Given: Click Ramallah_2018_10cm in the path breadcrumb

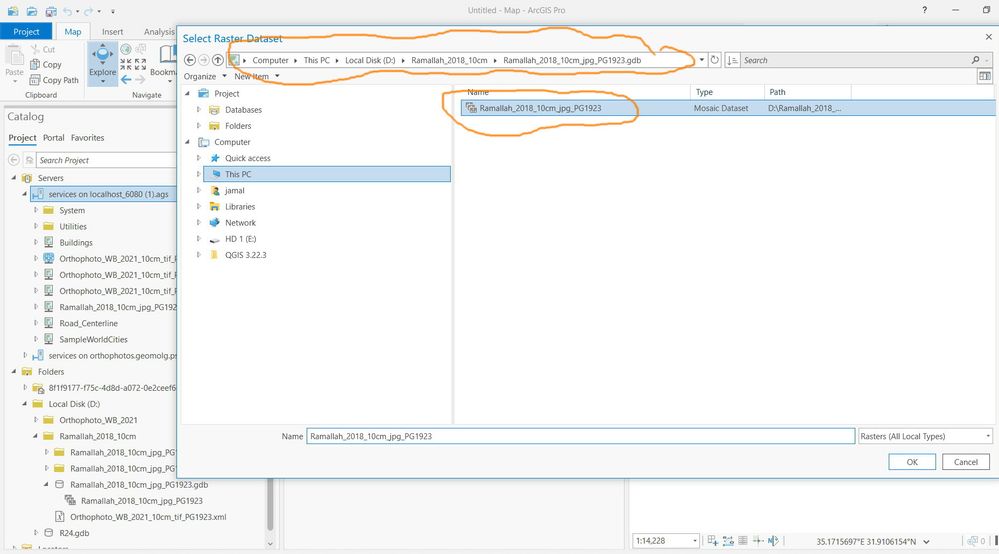Looking at the screenshot, I should [x=449, y=60].
